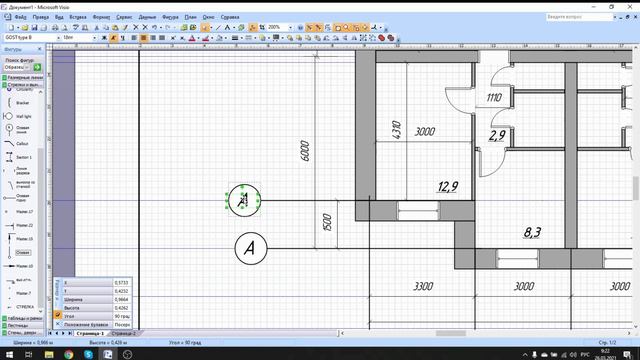This screenshot has width=640, height=360.
Task: Toggle bold text formatting
Action: tap(104, 38)
